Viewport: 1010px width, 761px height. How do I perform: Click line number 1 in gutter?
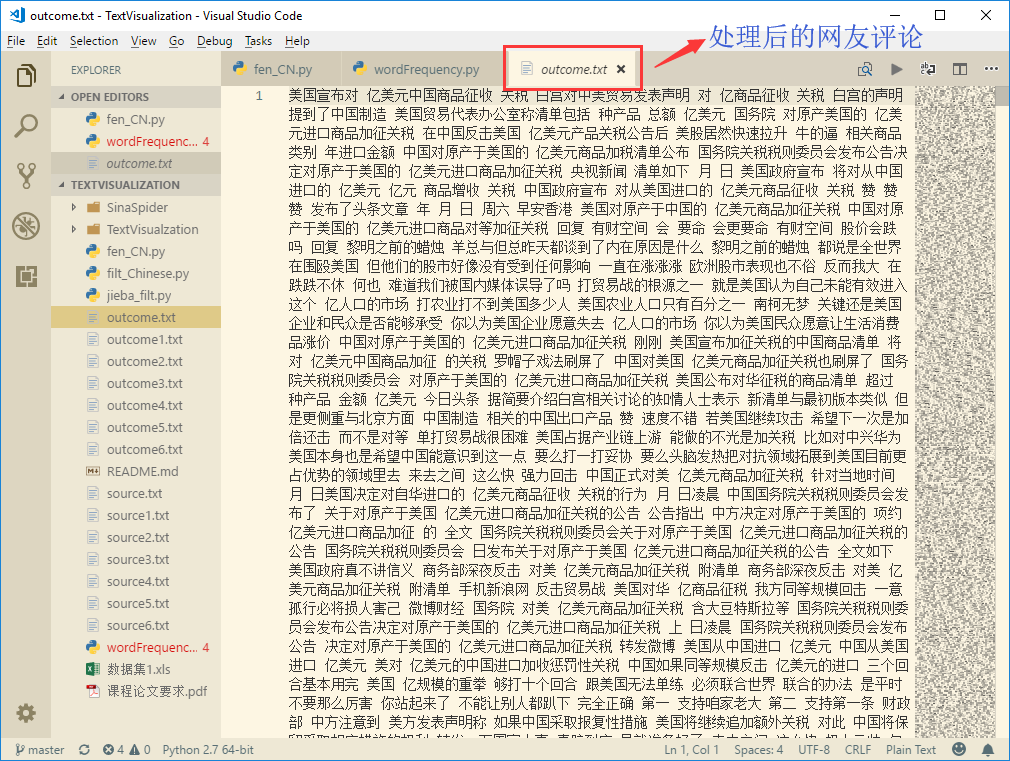point(259,96)
